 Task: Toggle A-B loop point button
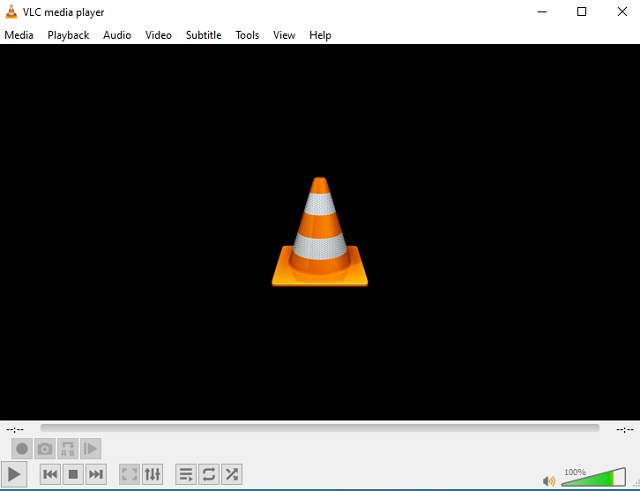[x=68, y=449]
